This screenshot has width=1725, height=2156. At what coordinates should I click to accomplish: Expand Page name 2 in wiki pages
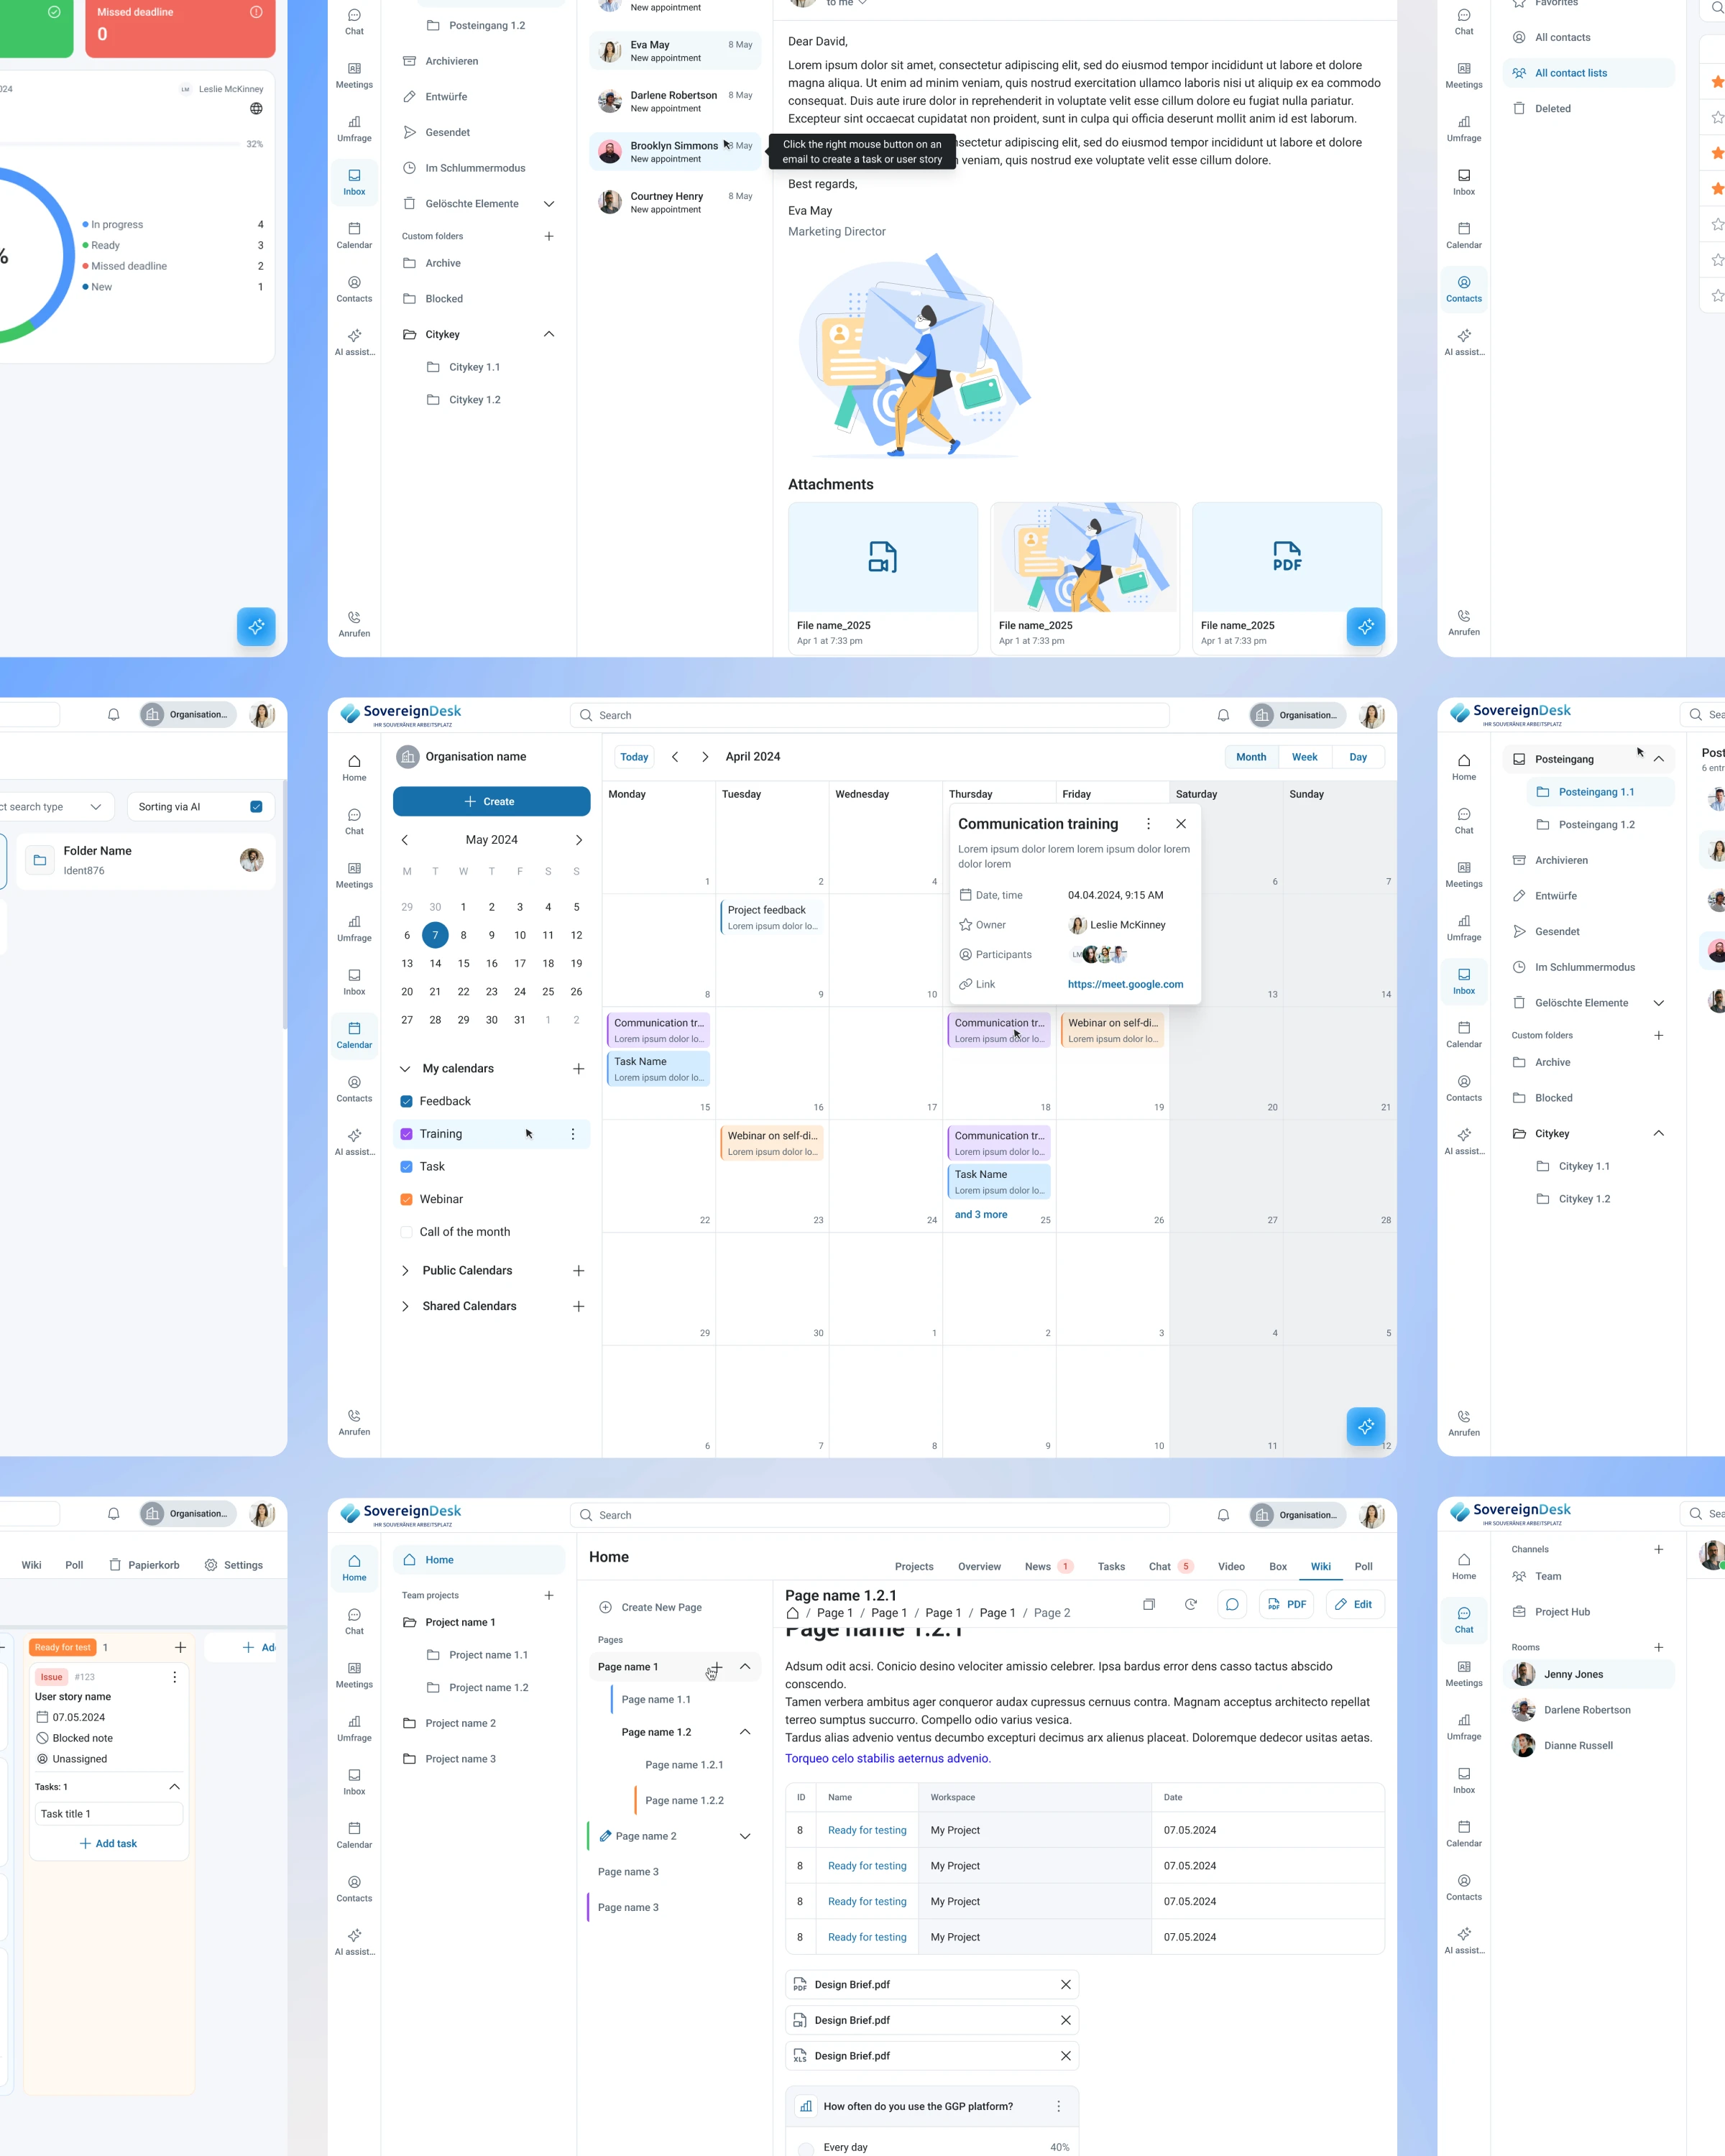[745, 1836]
